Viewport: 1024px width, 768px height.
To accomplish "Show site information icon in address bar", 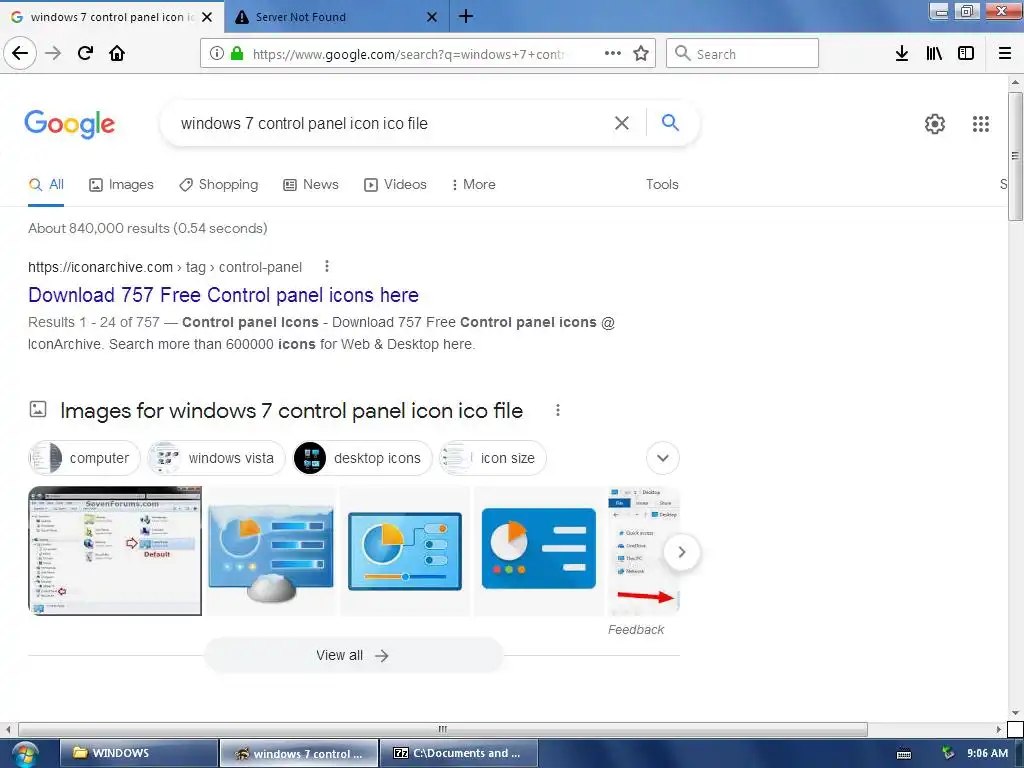I will (217, 54).
